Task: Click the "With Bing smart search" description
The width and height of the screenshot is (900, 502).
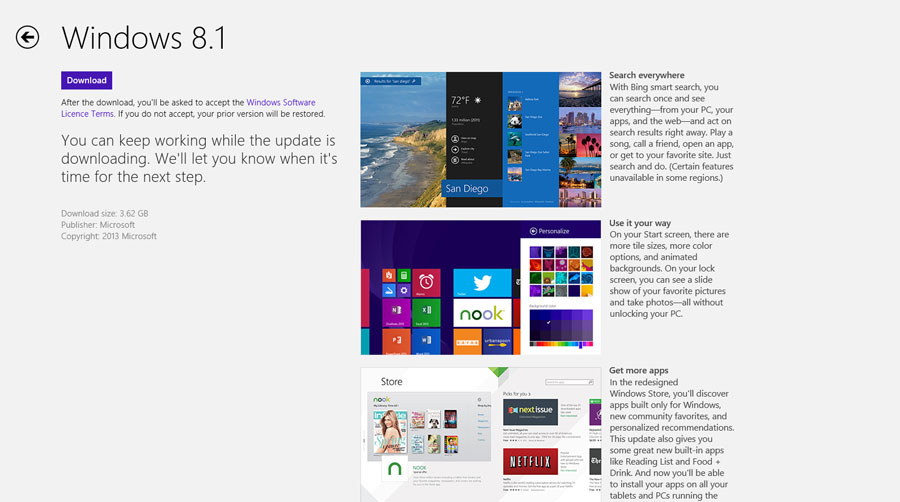Action: point(672,133)
